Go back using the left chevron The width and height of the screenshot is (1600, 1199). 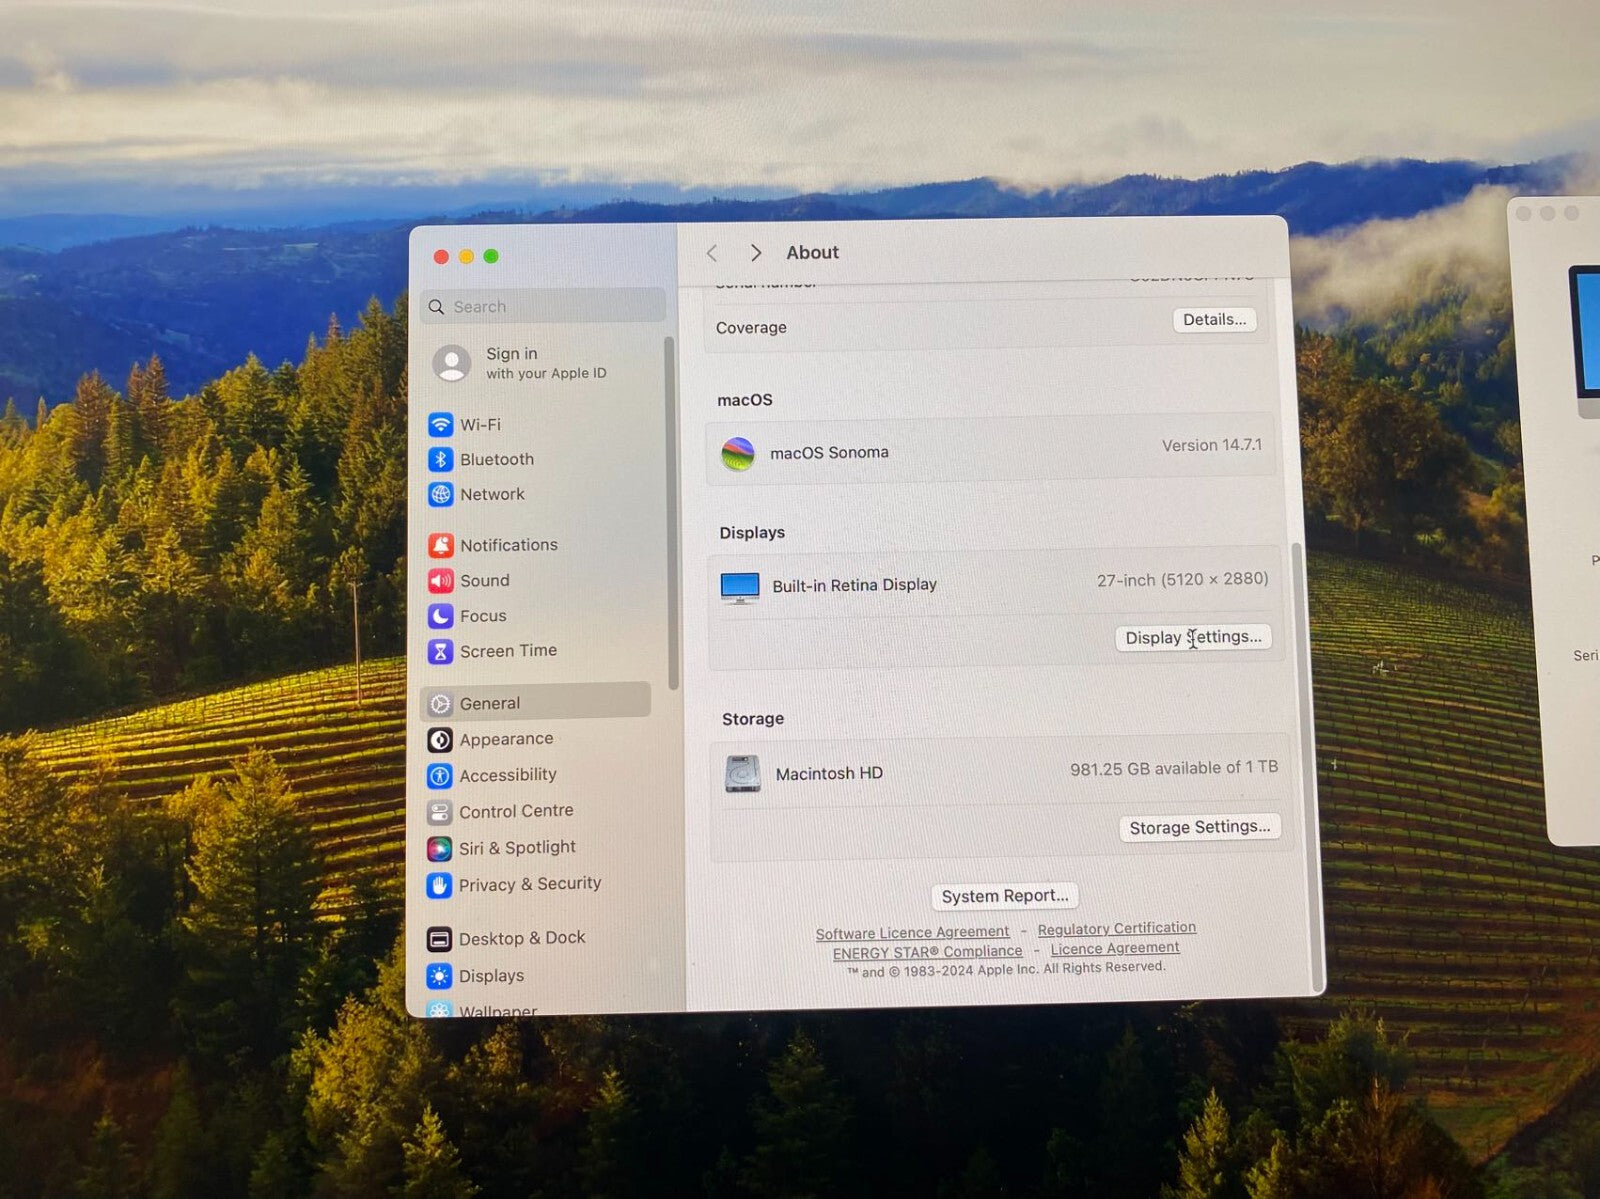[x=712, y=253]
